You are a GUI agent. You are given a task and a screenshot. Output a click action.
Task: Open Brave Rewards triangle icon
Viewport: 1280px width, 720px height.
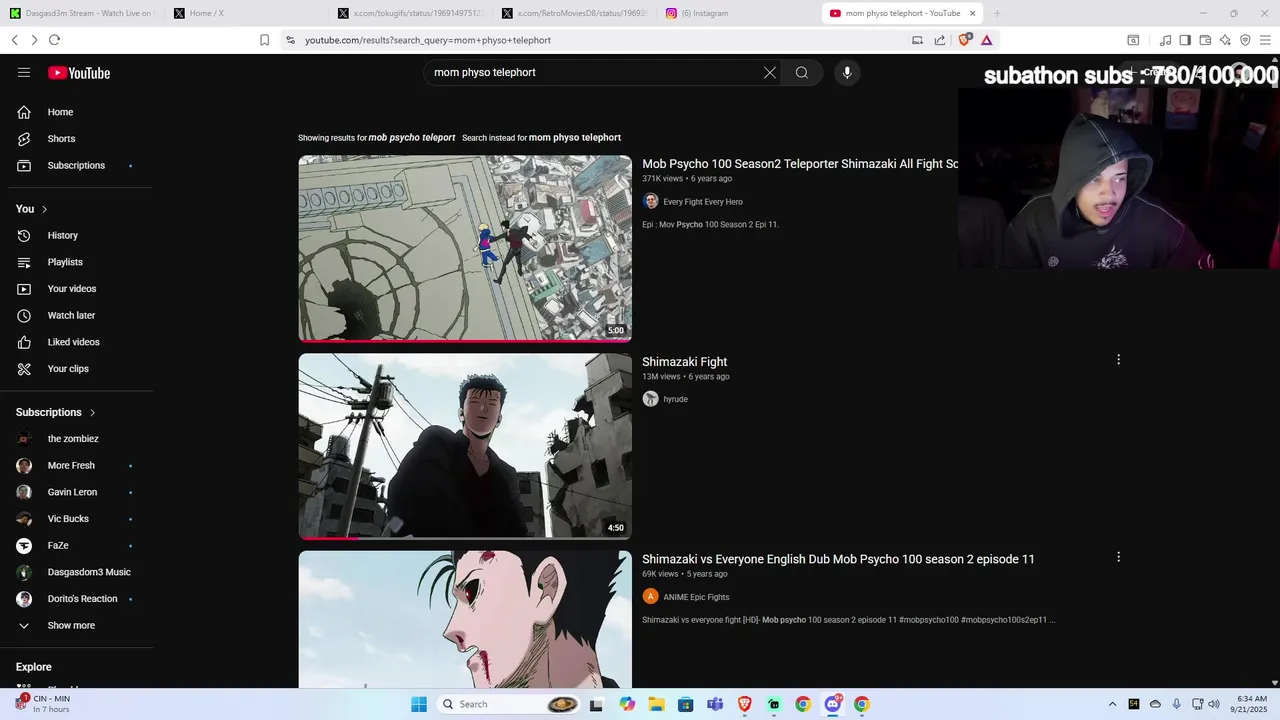[986, 40]
